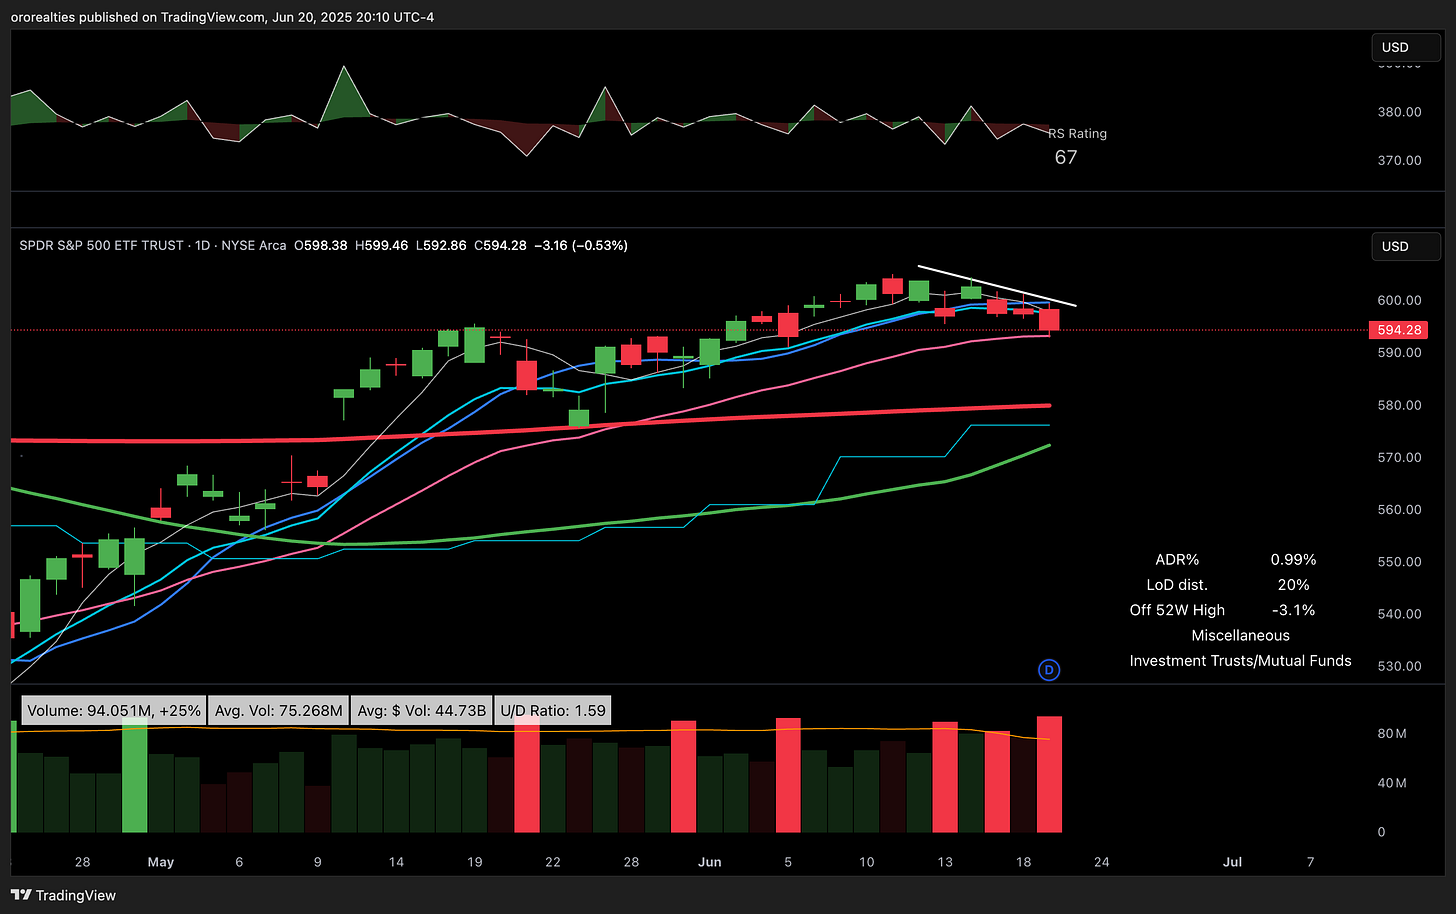Click the white descending trendline on the chart

pos(997,285)
